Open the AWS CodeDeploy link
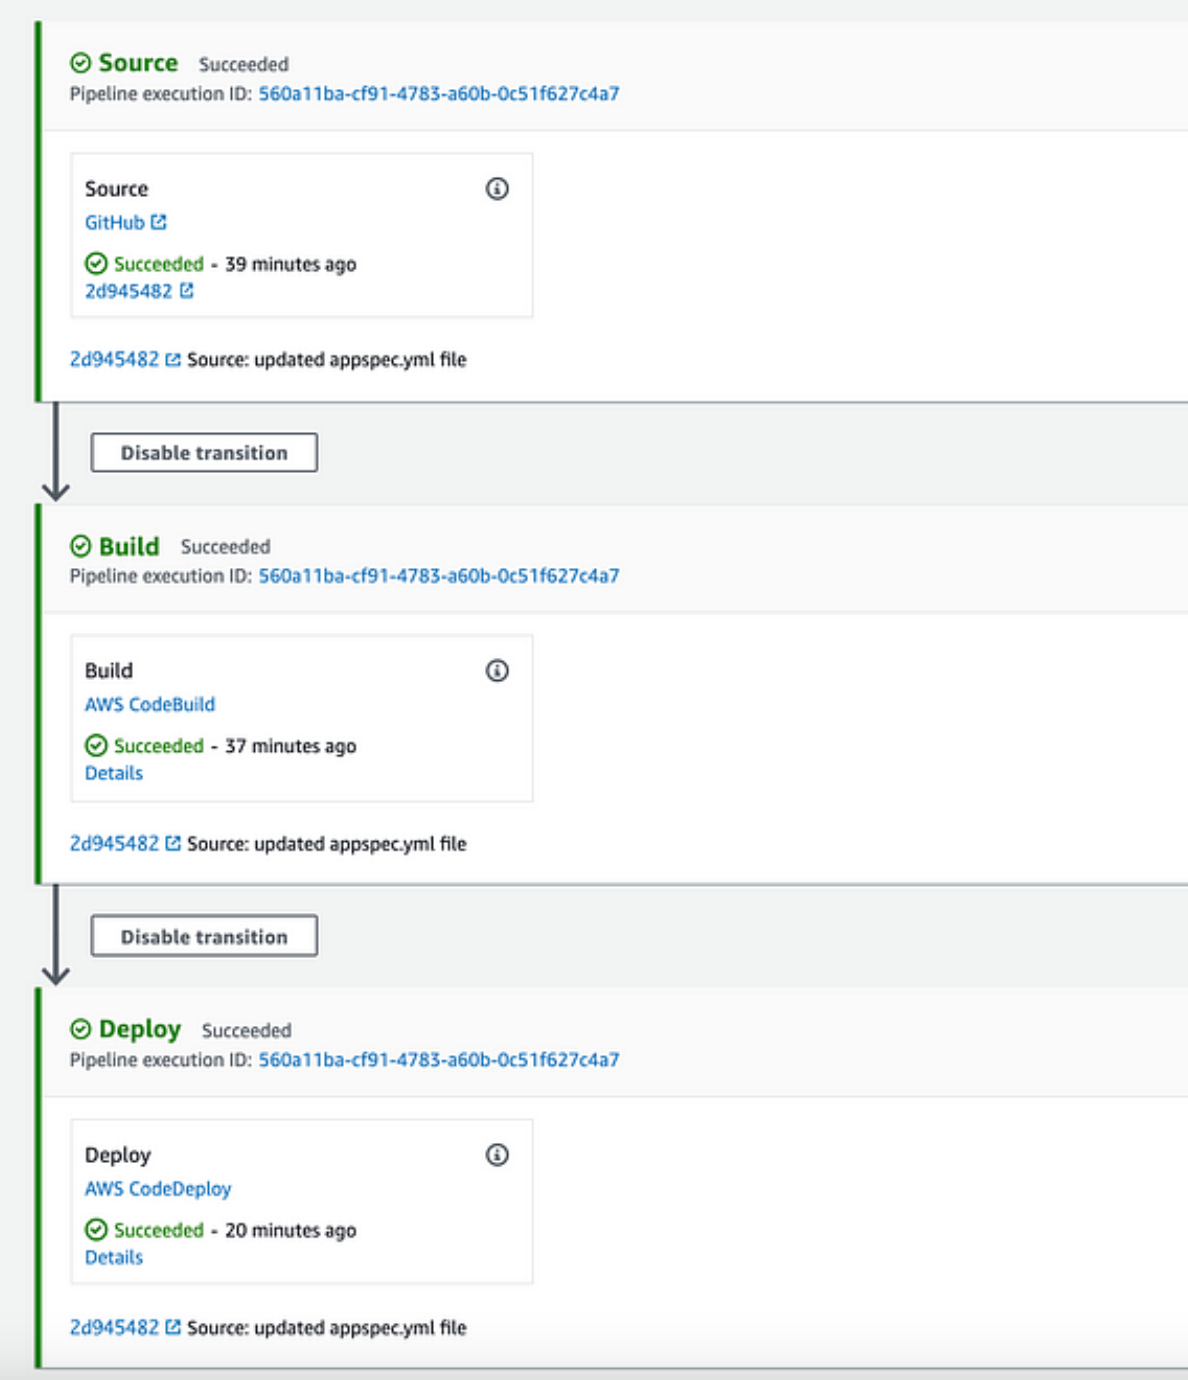 pos(158,1189)
